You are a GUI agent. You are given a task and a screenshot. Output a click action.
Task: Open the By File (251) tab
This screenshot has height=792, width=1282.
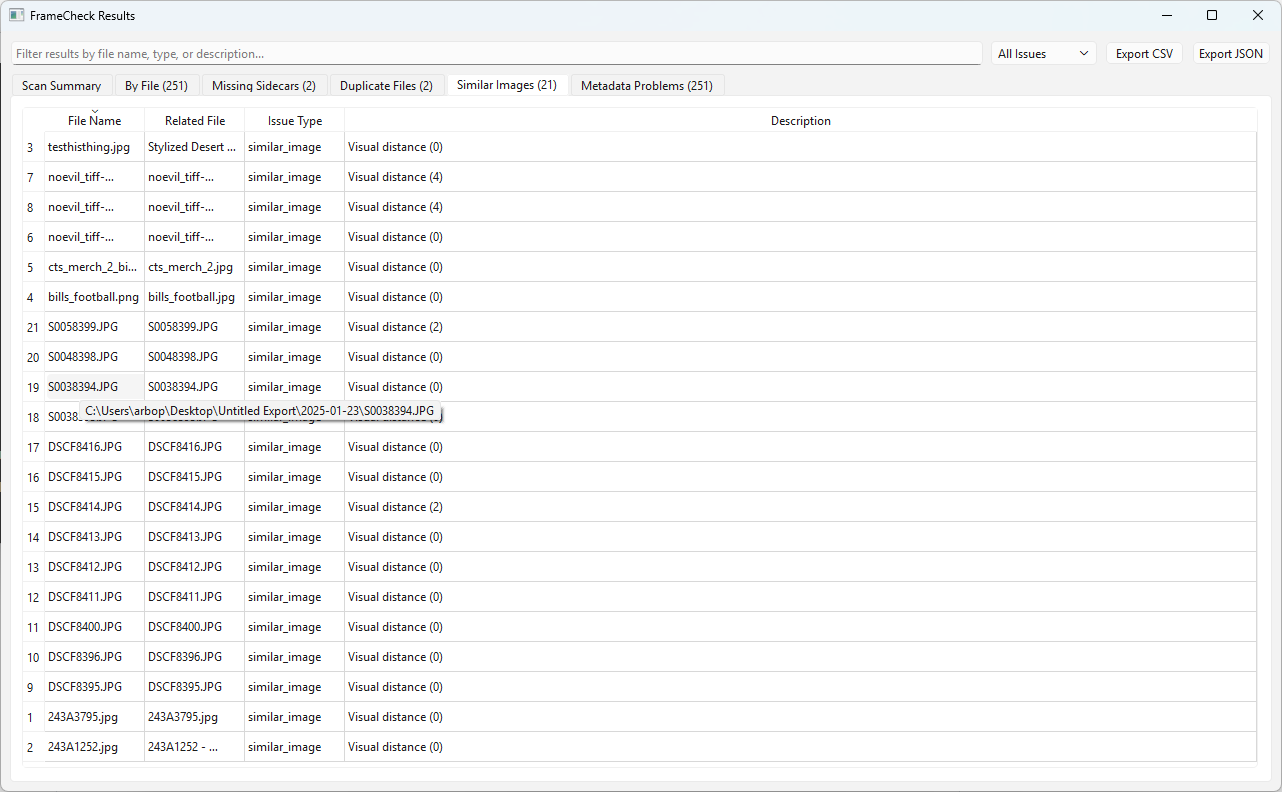pos(156,85)
